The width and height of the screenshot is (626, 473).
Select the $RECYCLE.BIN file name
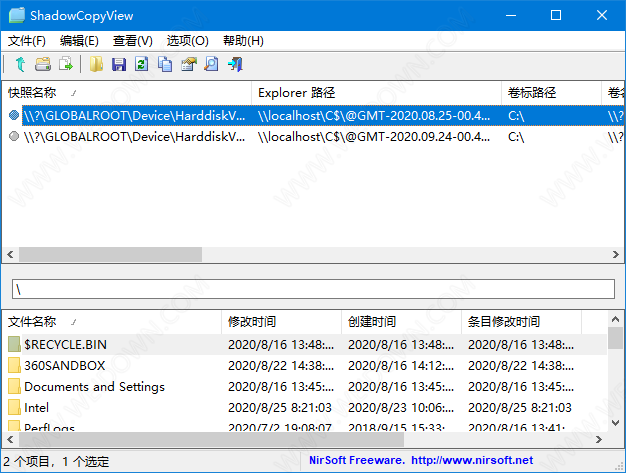[65, 344]
